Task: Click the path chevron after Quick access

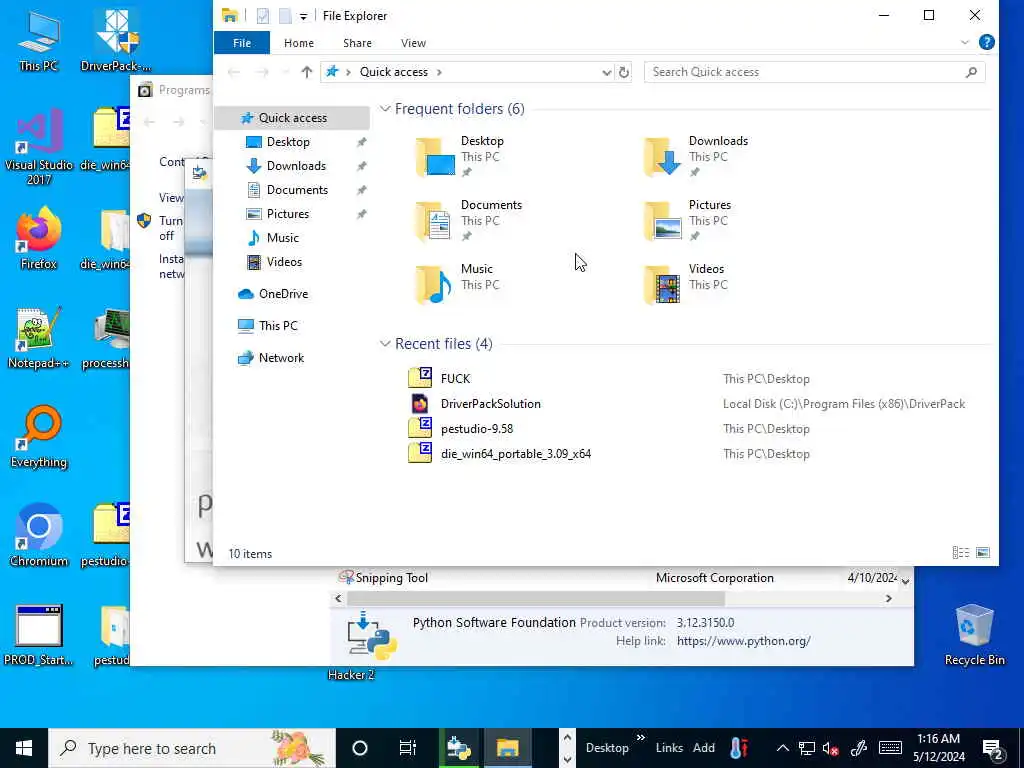Action: (440, 72)
